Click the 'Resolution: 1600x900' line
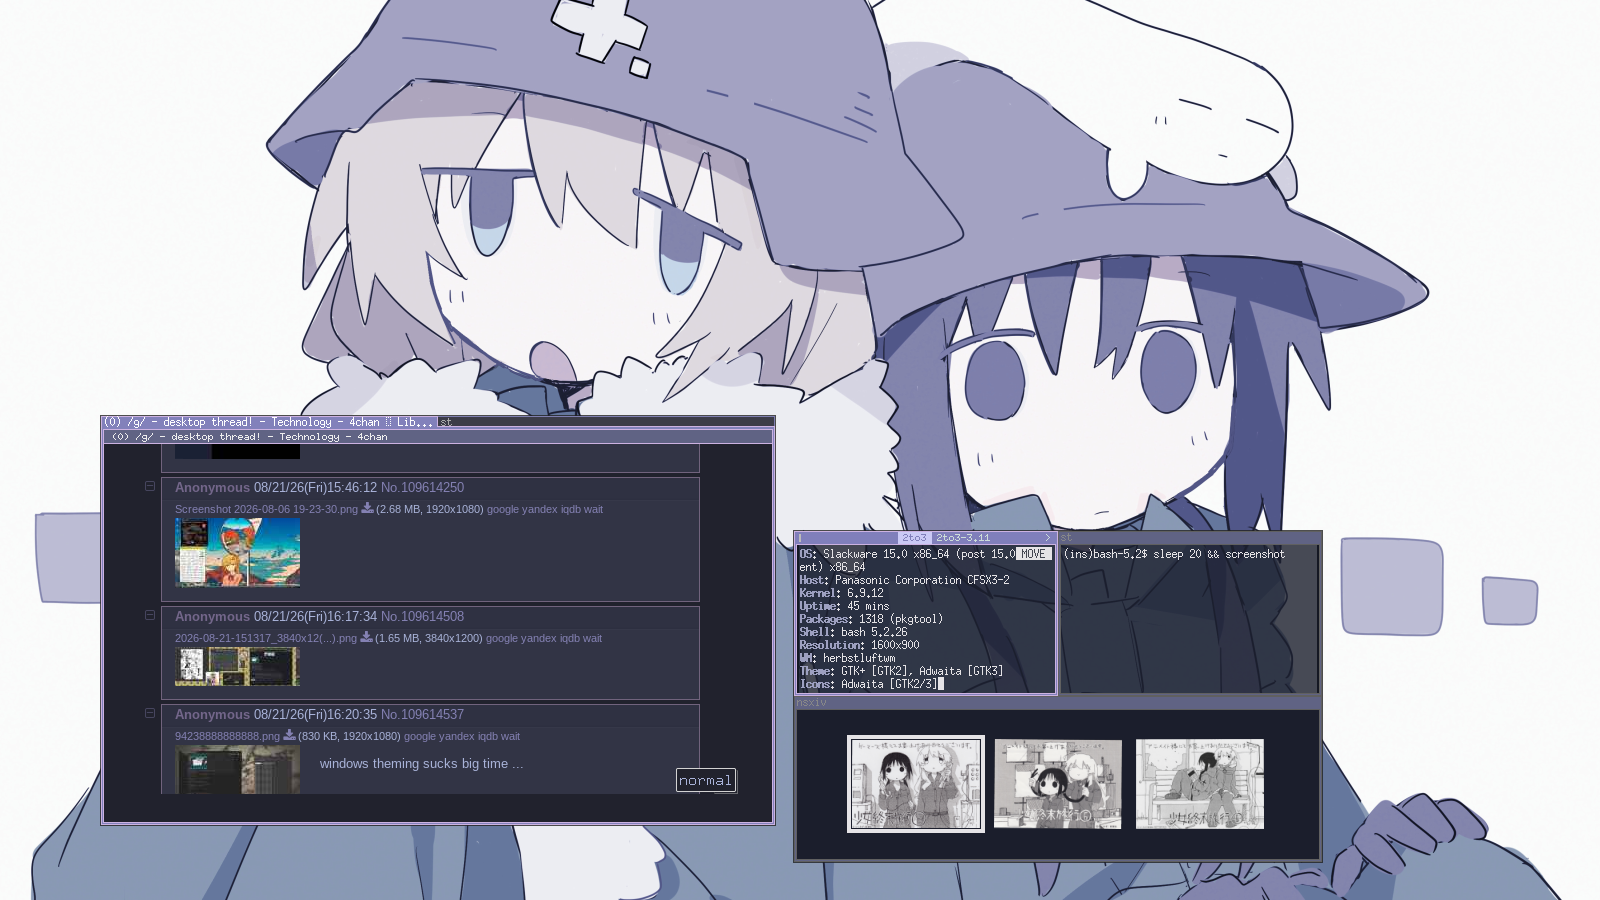The image size is (1600, 900). pyautogui.click(x=860, y=645)
